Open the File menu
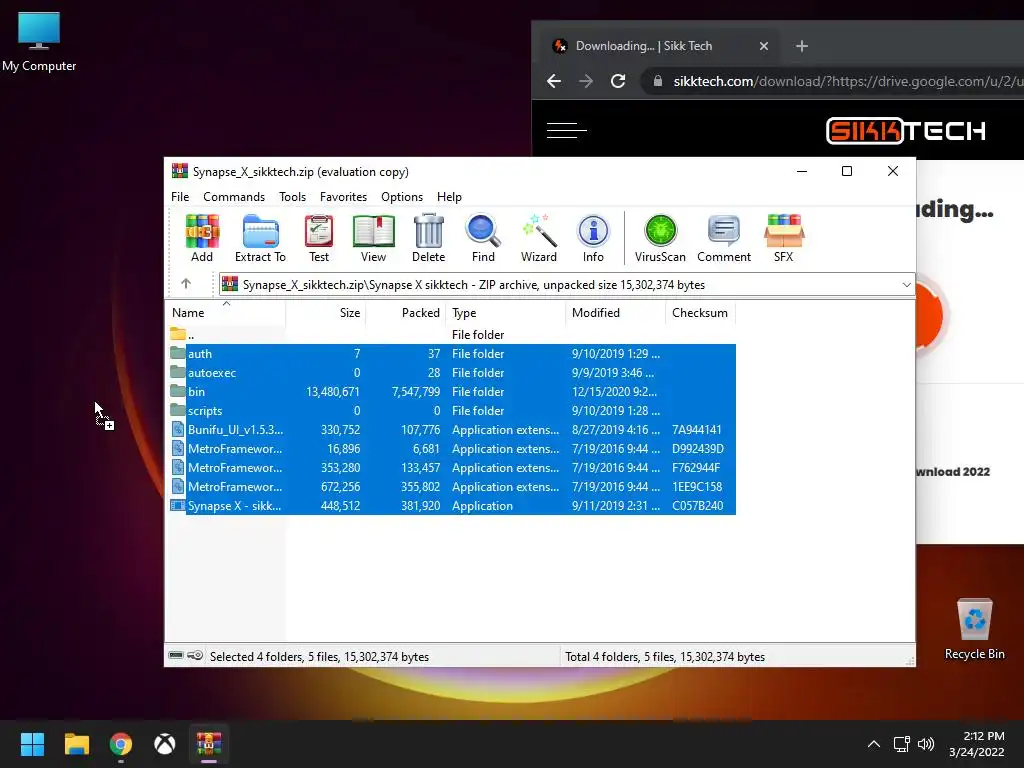This screenshot has width=1024, height=768. click(180, 197)
